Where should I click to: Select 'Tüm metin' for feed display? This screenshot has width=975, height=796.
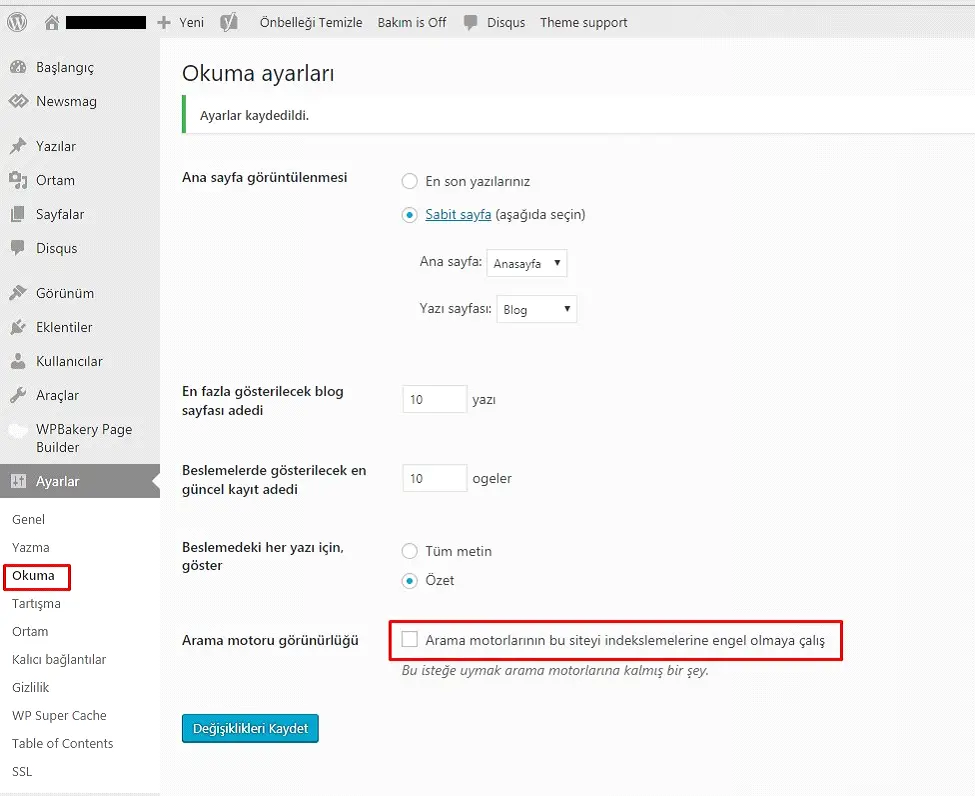pos(409,551)
